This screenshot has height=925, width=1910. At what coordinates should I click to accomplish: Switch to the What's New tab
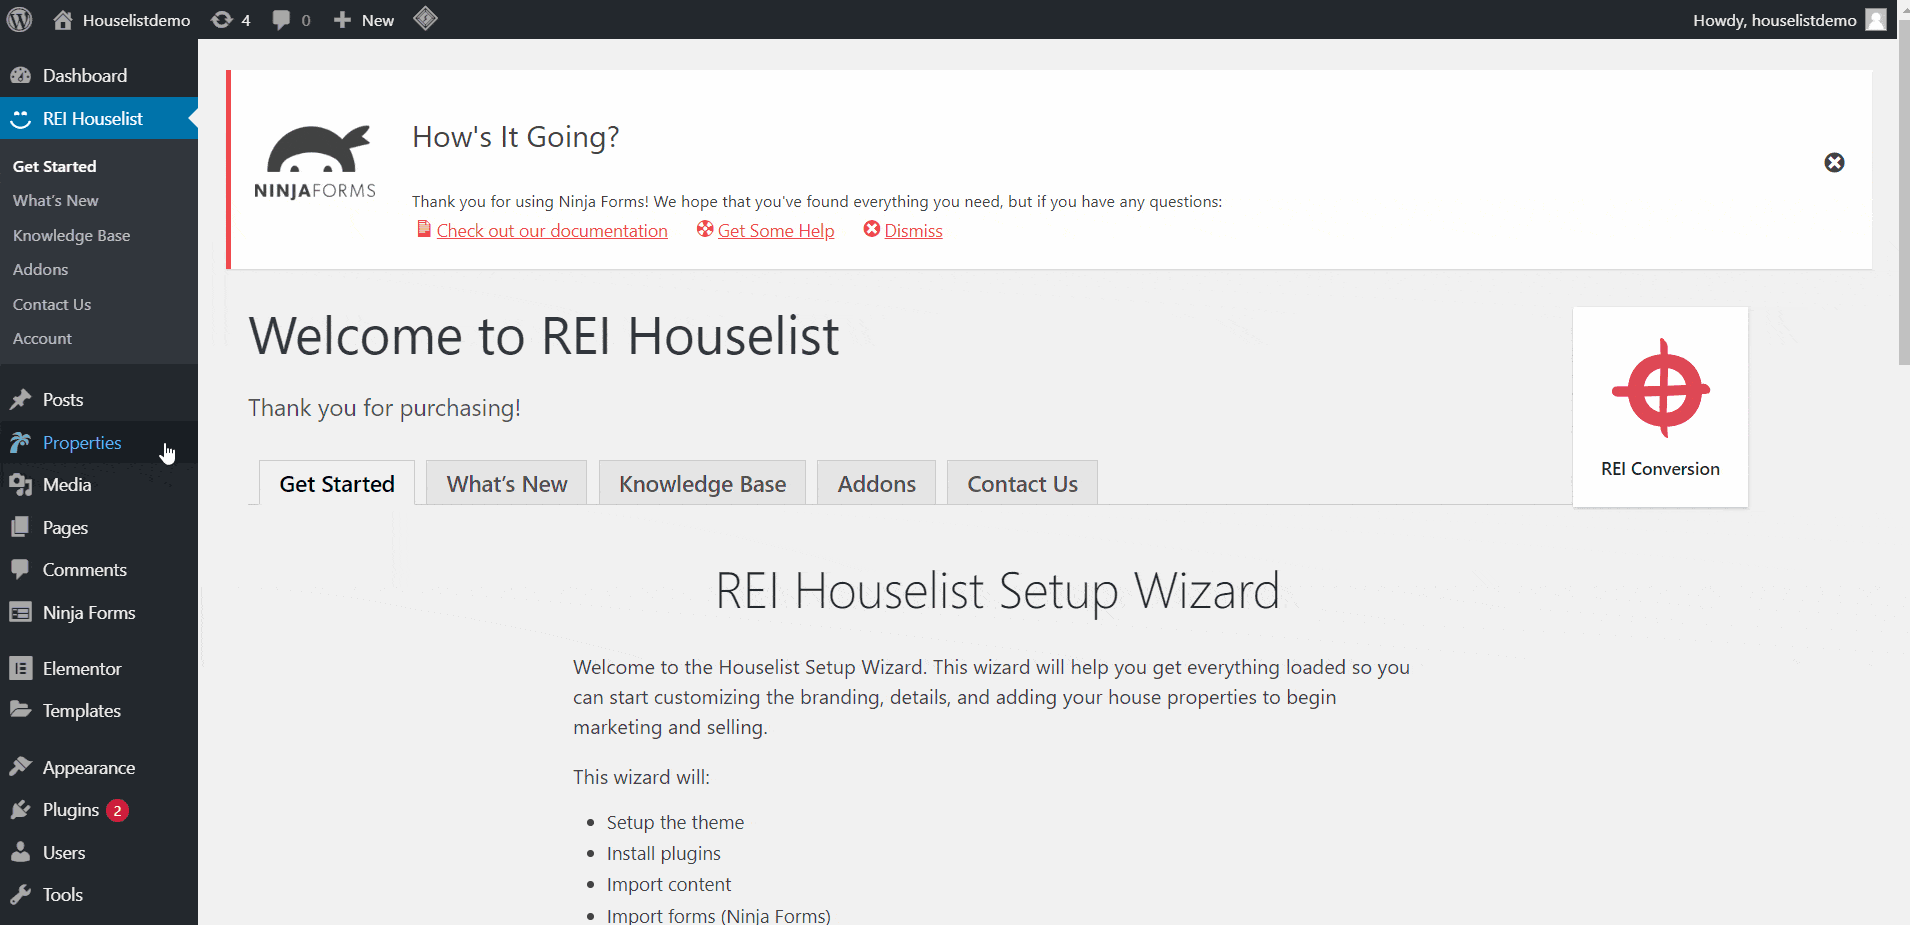507,483
